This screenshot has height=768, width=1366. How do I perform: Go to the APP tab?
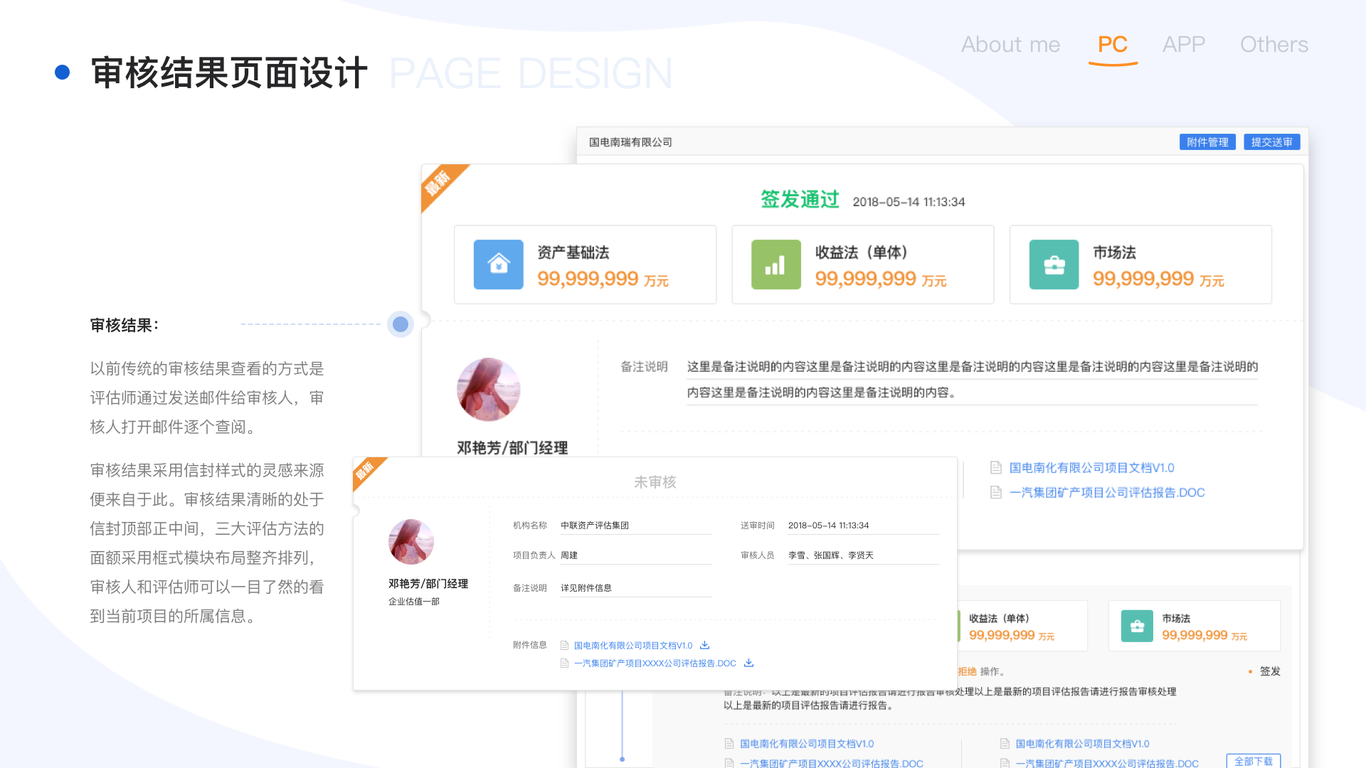coord(1184,44)
